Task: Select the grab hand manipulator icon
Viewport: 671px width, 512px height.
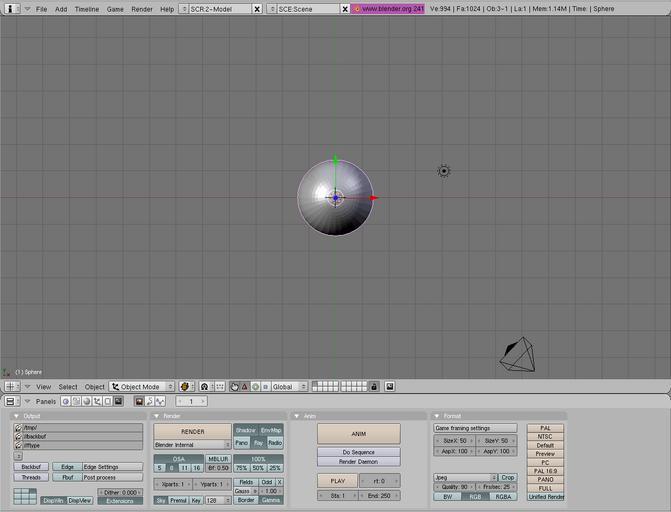Action: pos(234,386)
